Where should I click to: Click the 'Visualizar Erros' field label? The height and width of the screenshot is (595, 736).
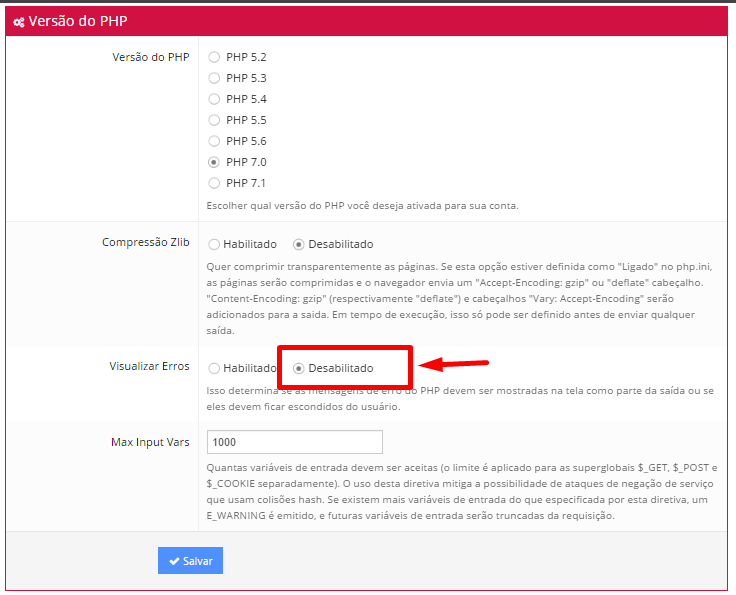click(x=149, y=366)
